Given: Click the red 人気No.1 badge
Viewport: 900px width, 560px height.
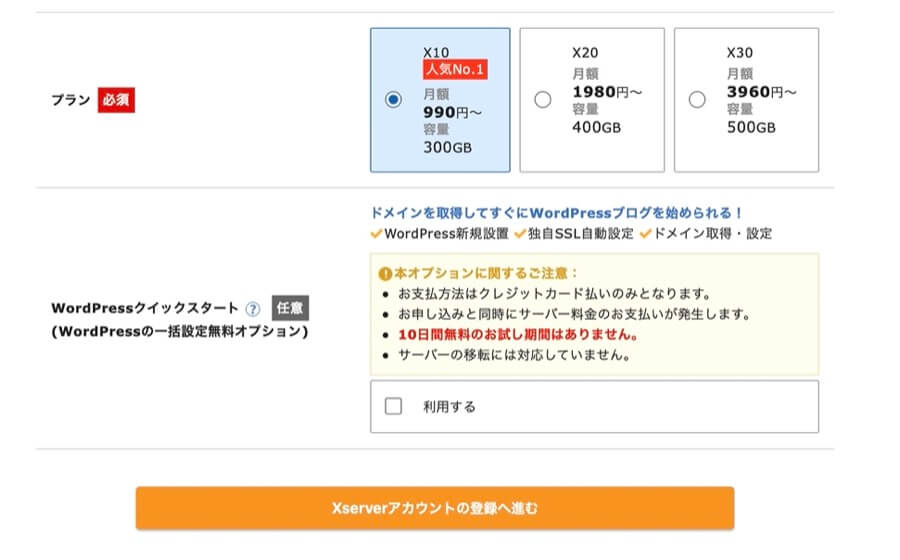Looking at the screenshot, I should [x=455, y=70].
